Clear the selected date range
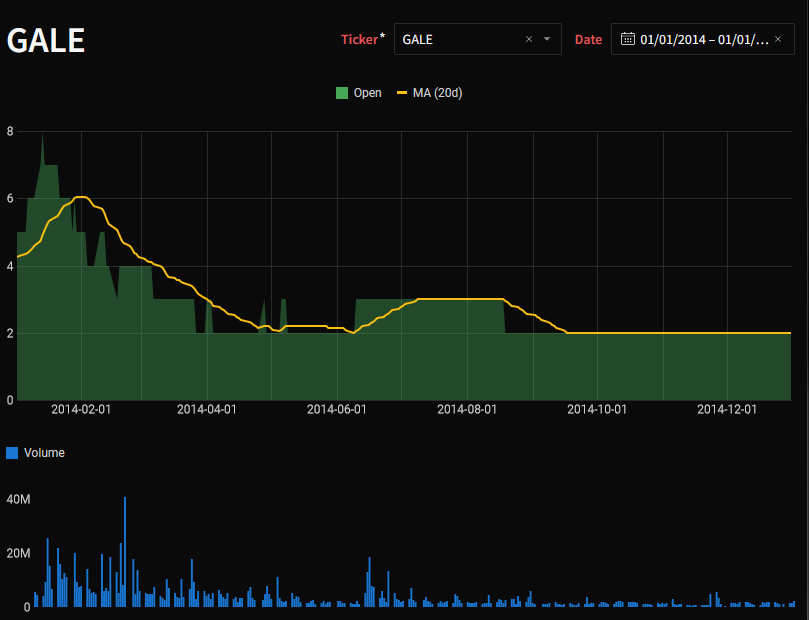Screen dimensions: 809x620 [x=778, y=40]
